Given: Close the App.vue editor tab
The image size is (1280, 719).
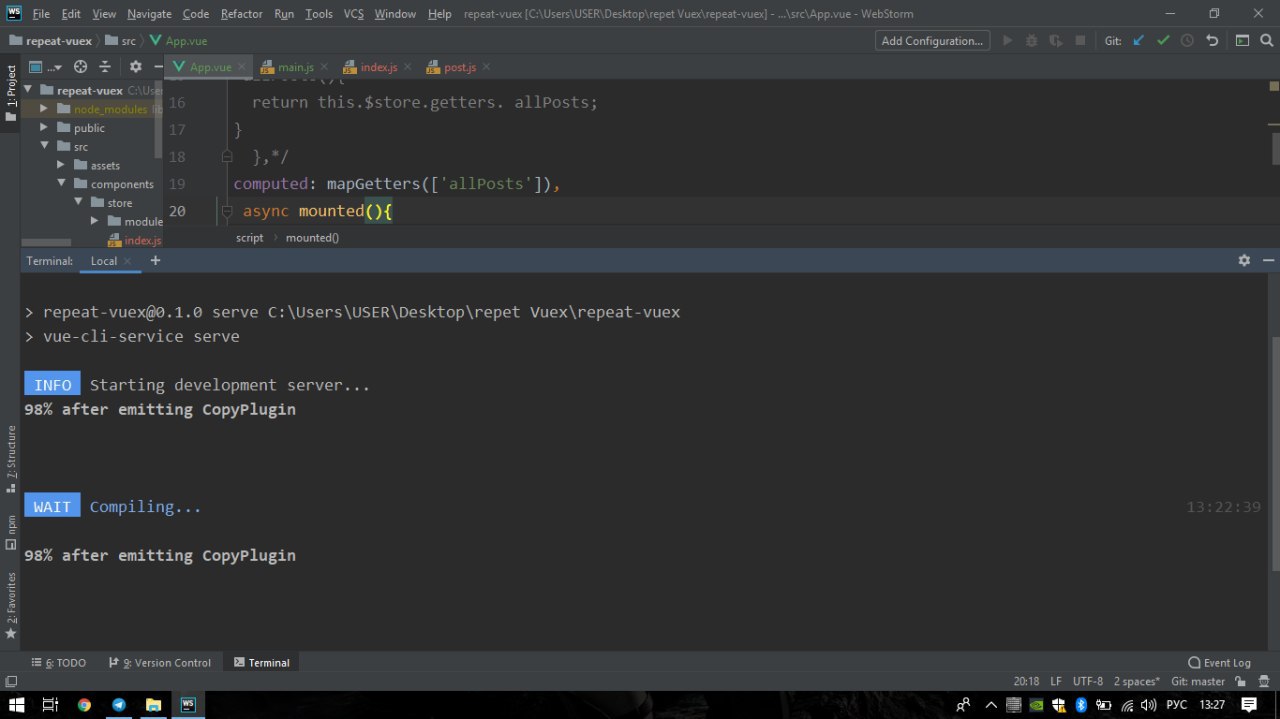Looking at the screenshot, I should click(x=243, y=67).
